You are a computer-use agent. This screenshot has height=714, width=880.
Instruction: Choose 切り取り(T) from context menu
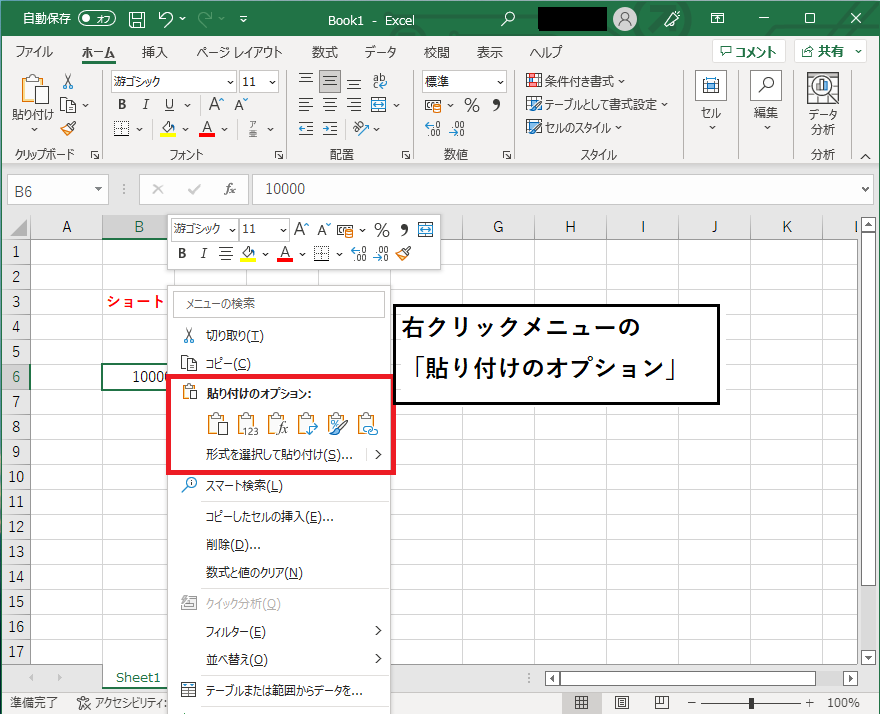(279, 336)
